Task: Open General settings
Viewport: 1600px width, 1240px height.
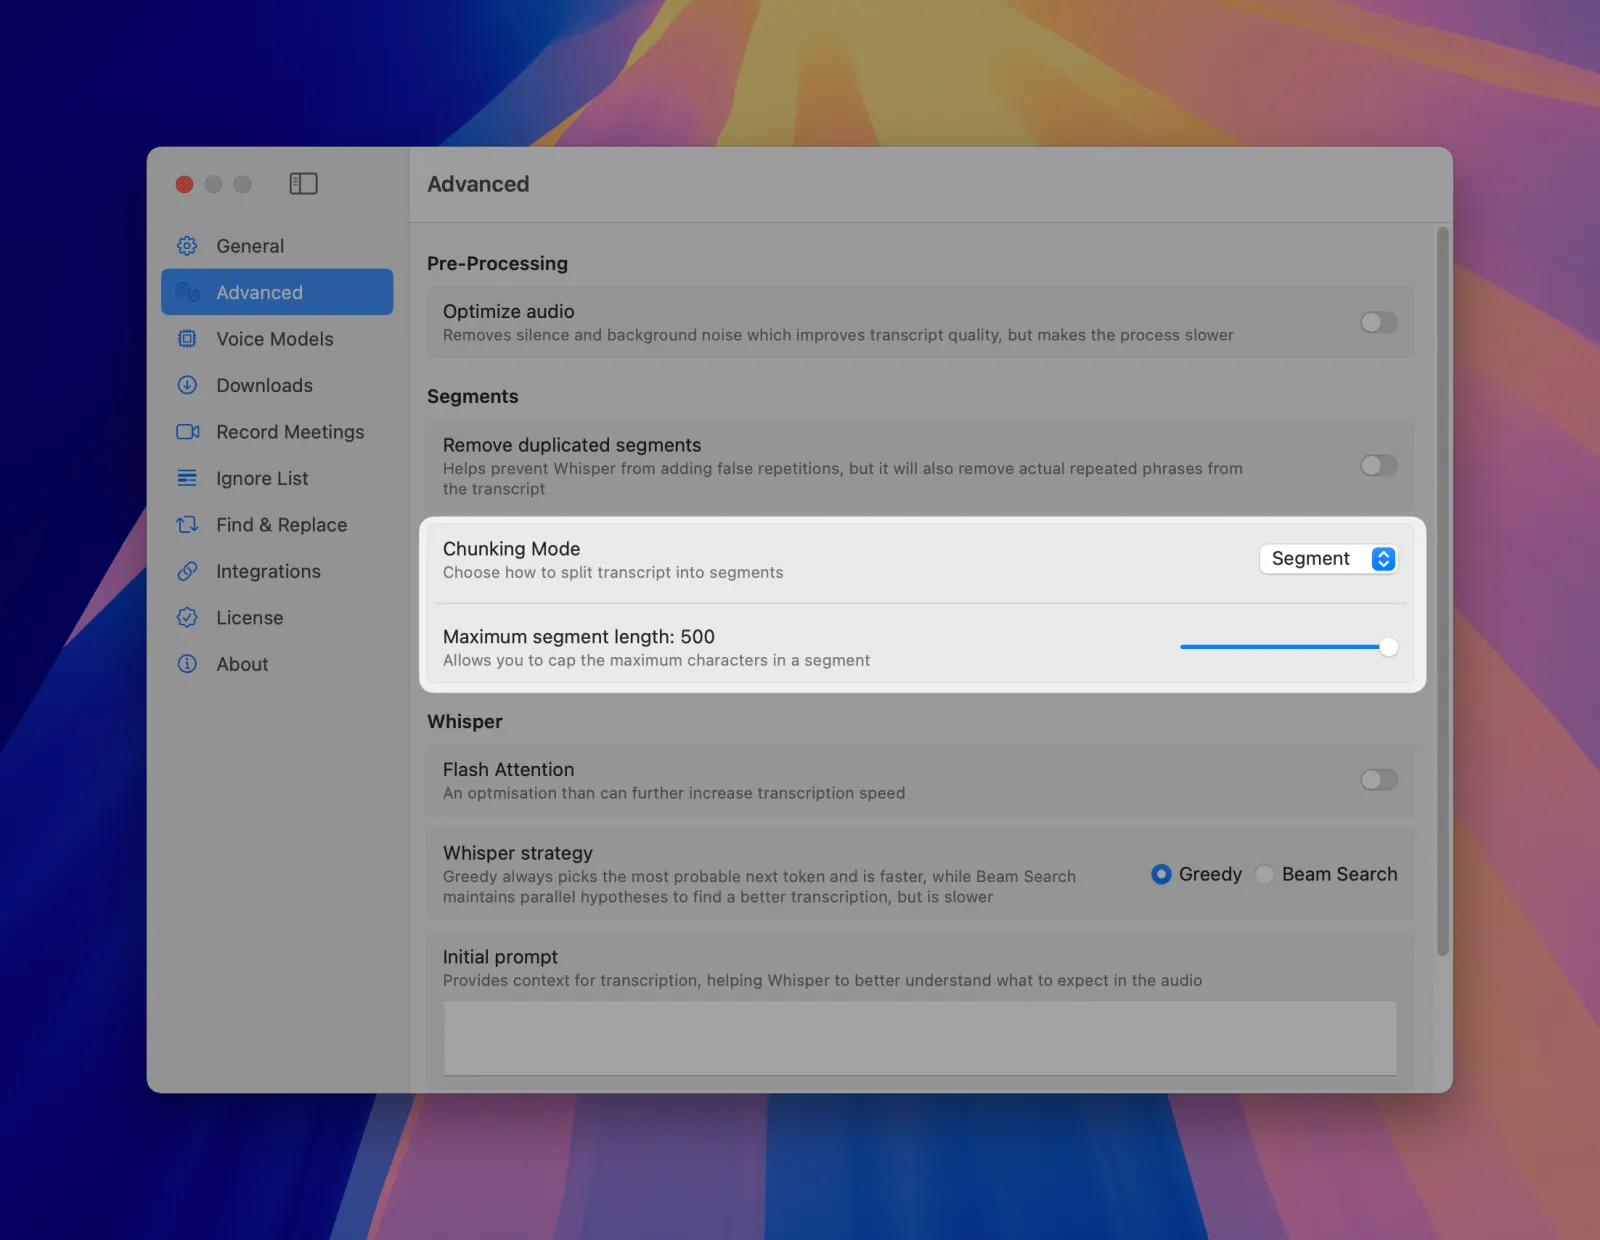Action: [277, 246]
